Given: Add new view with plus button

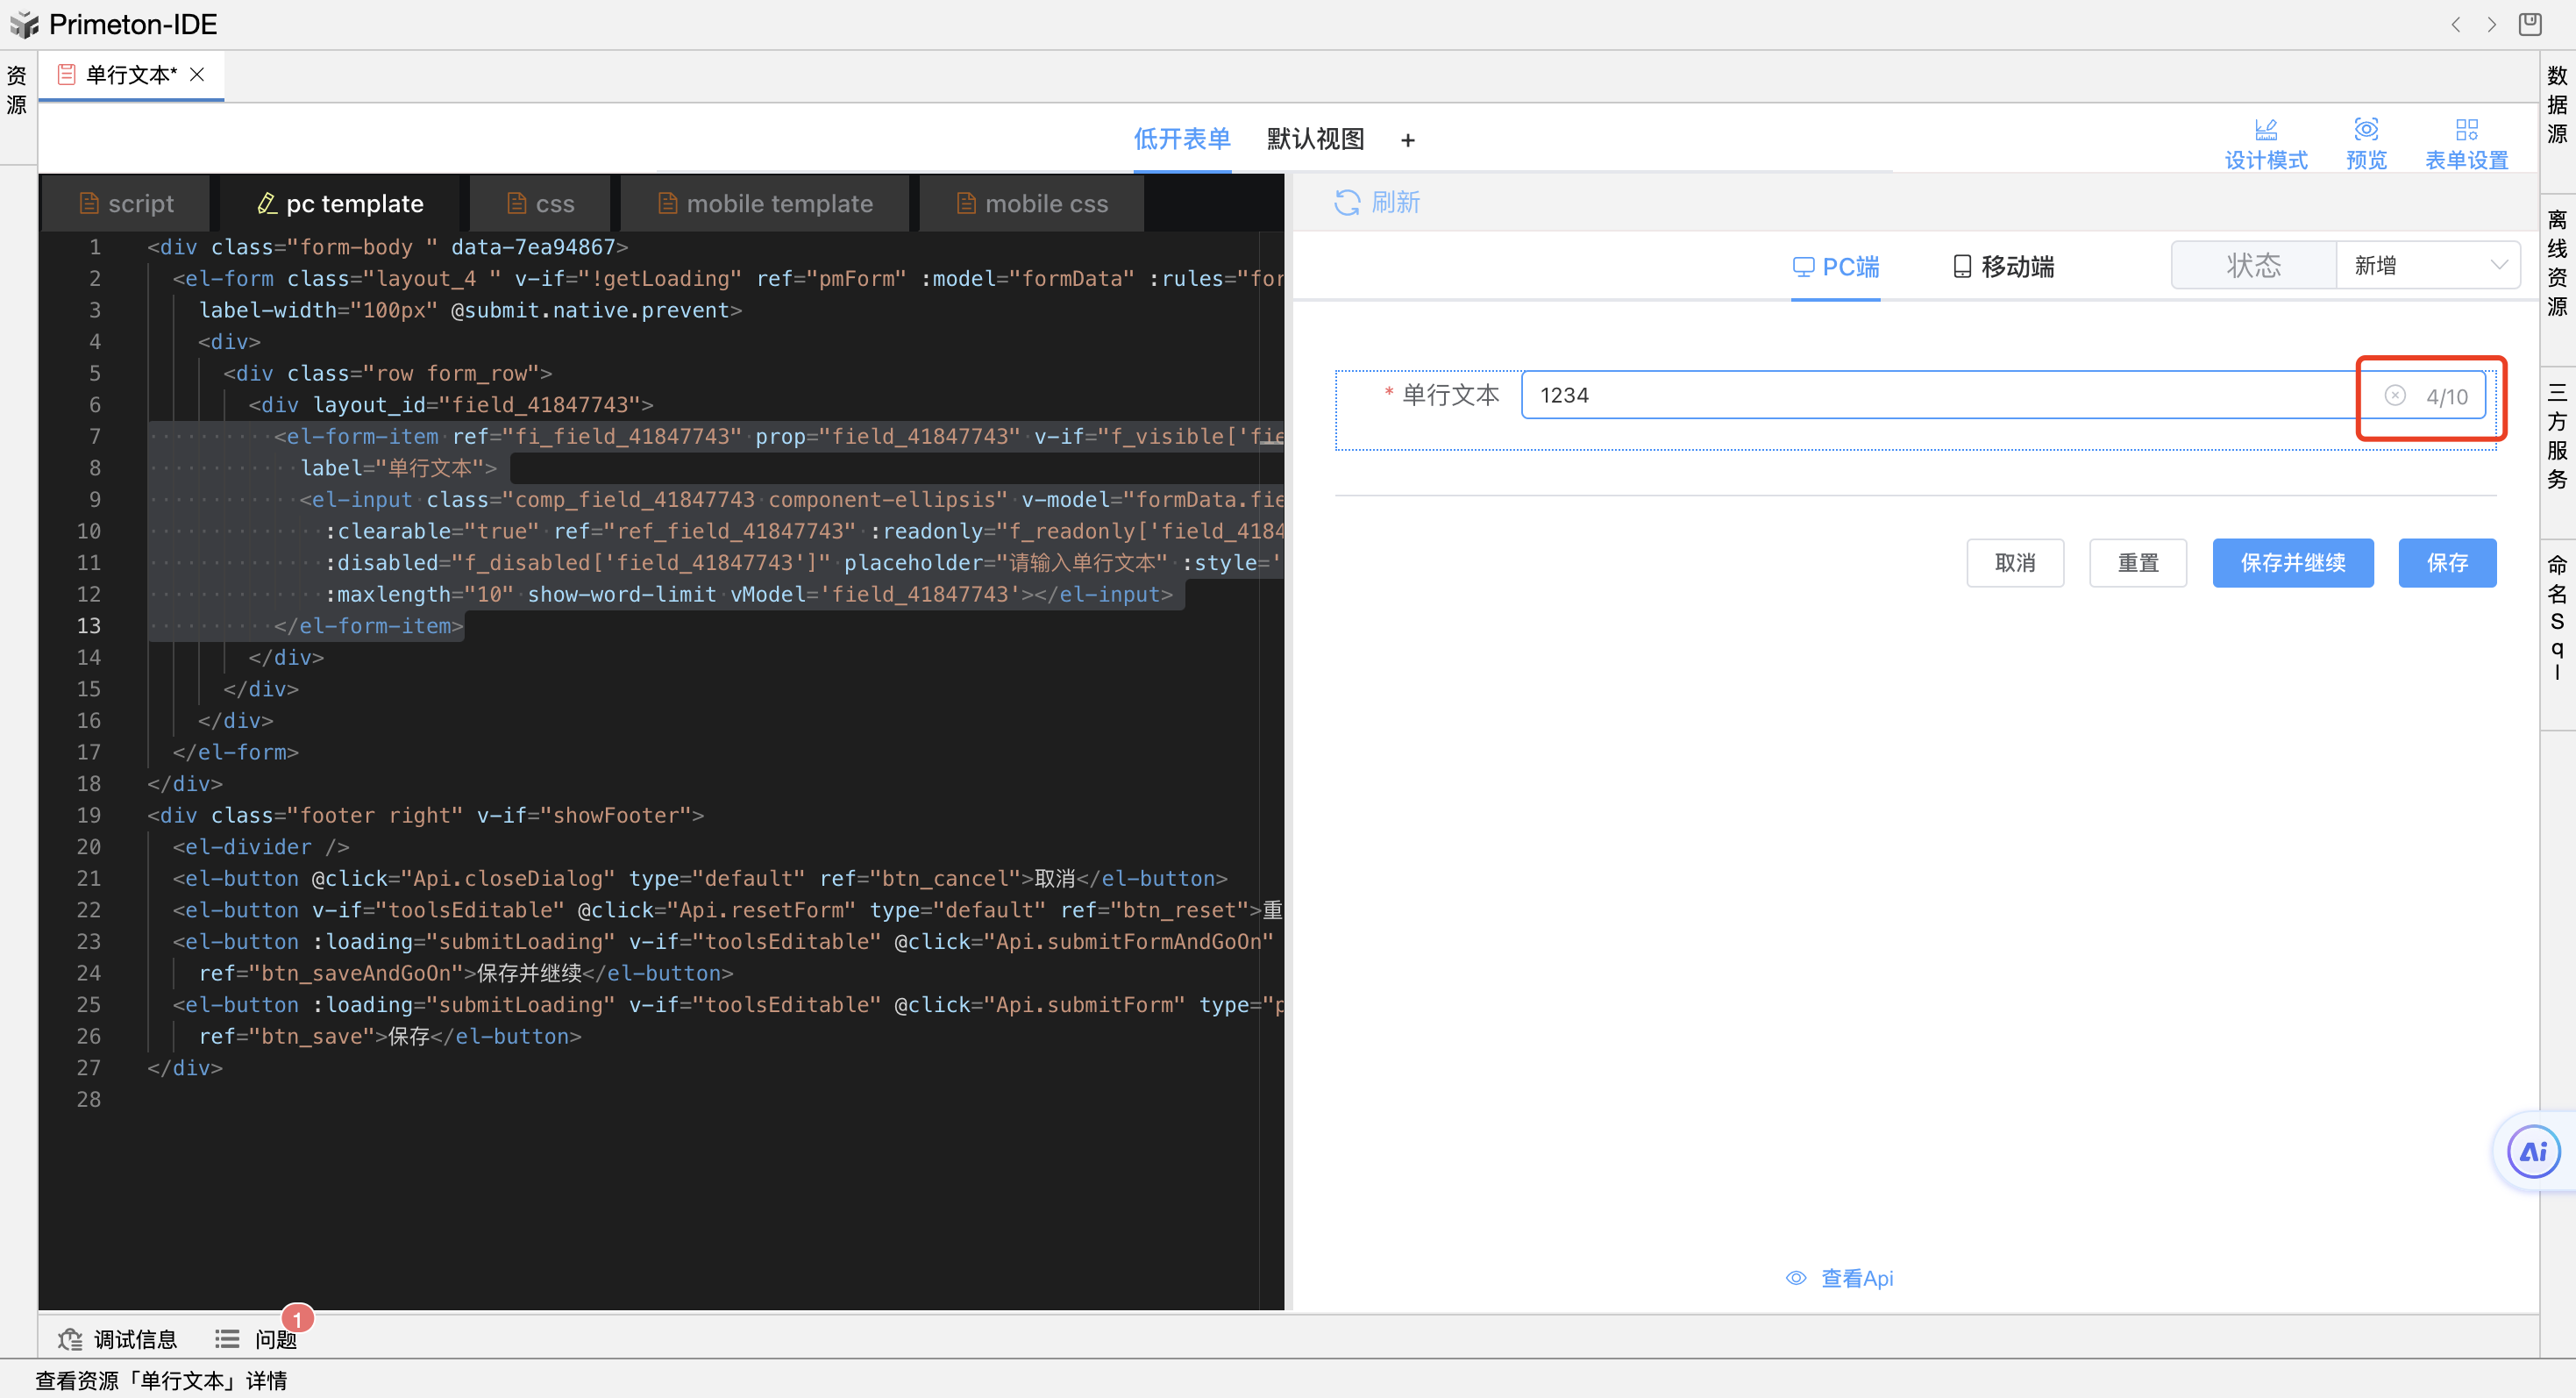Looking at the screenshot, I should (x=1407, y=141).
